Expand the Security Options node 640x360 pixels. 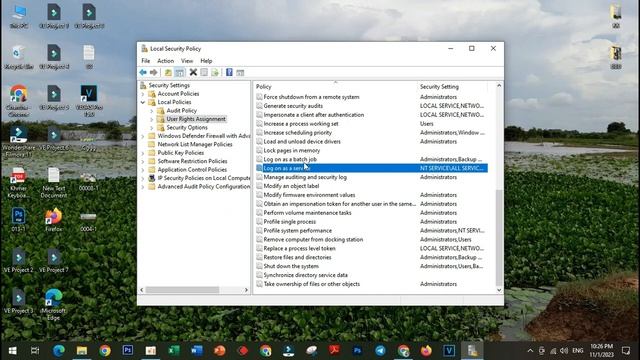(152, 128)
